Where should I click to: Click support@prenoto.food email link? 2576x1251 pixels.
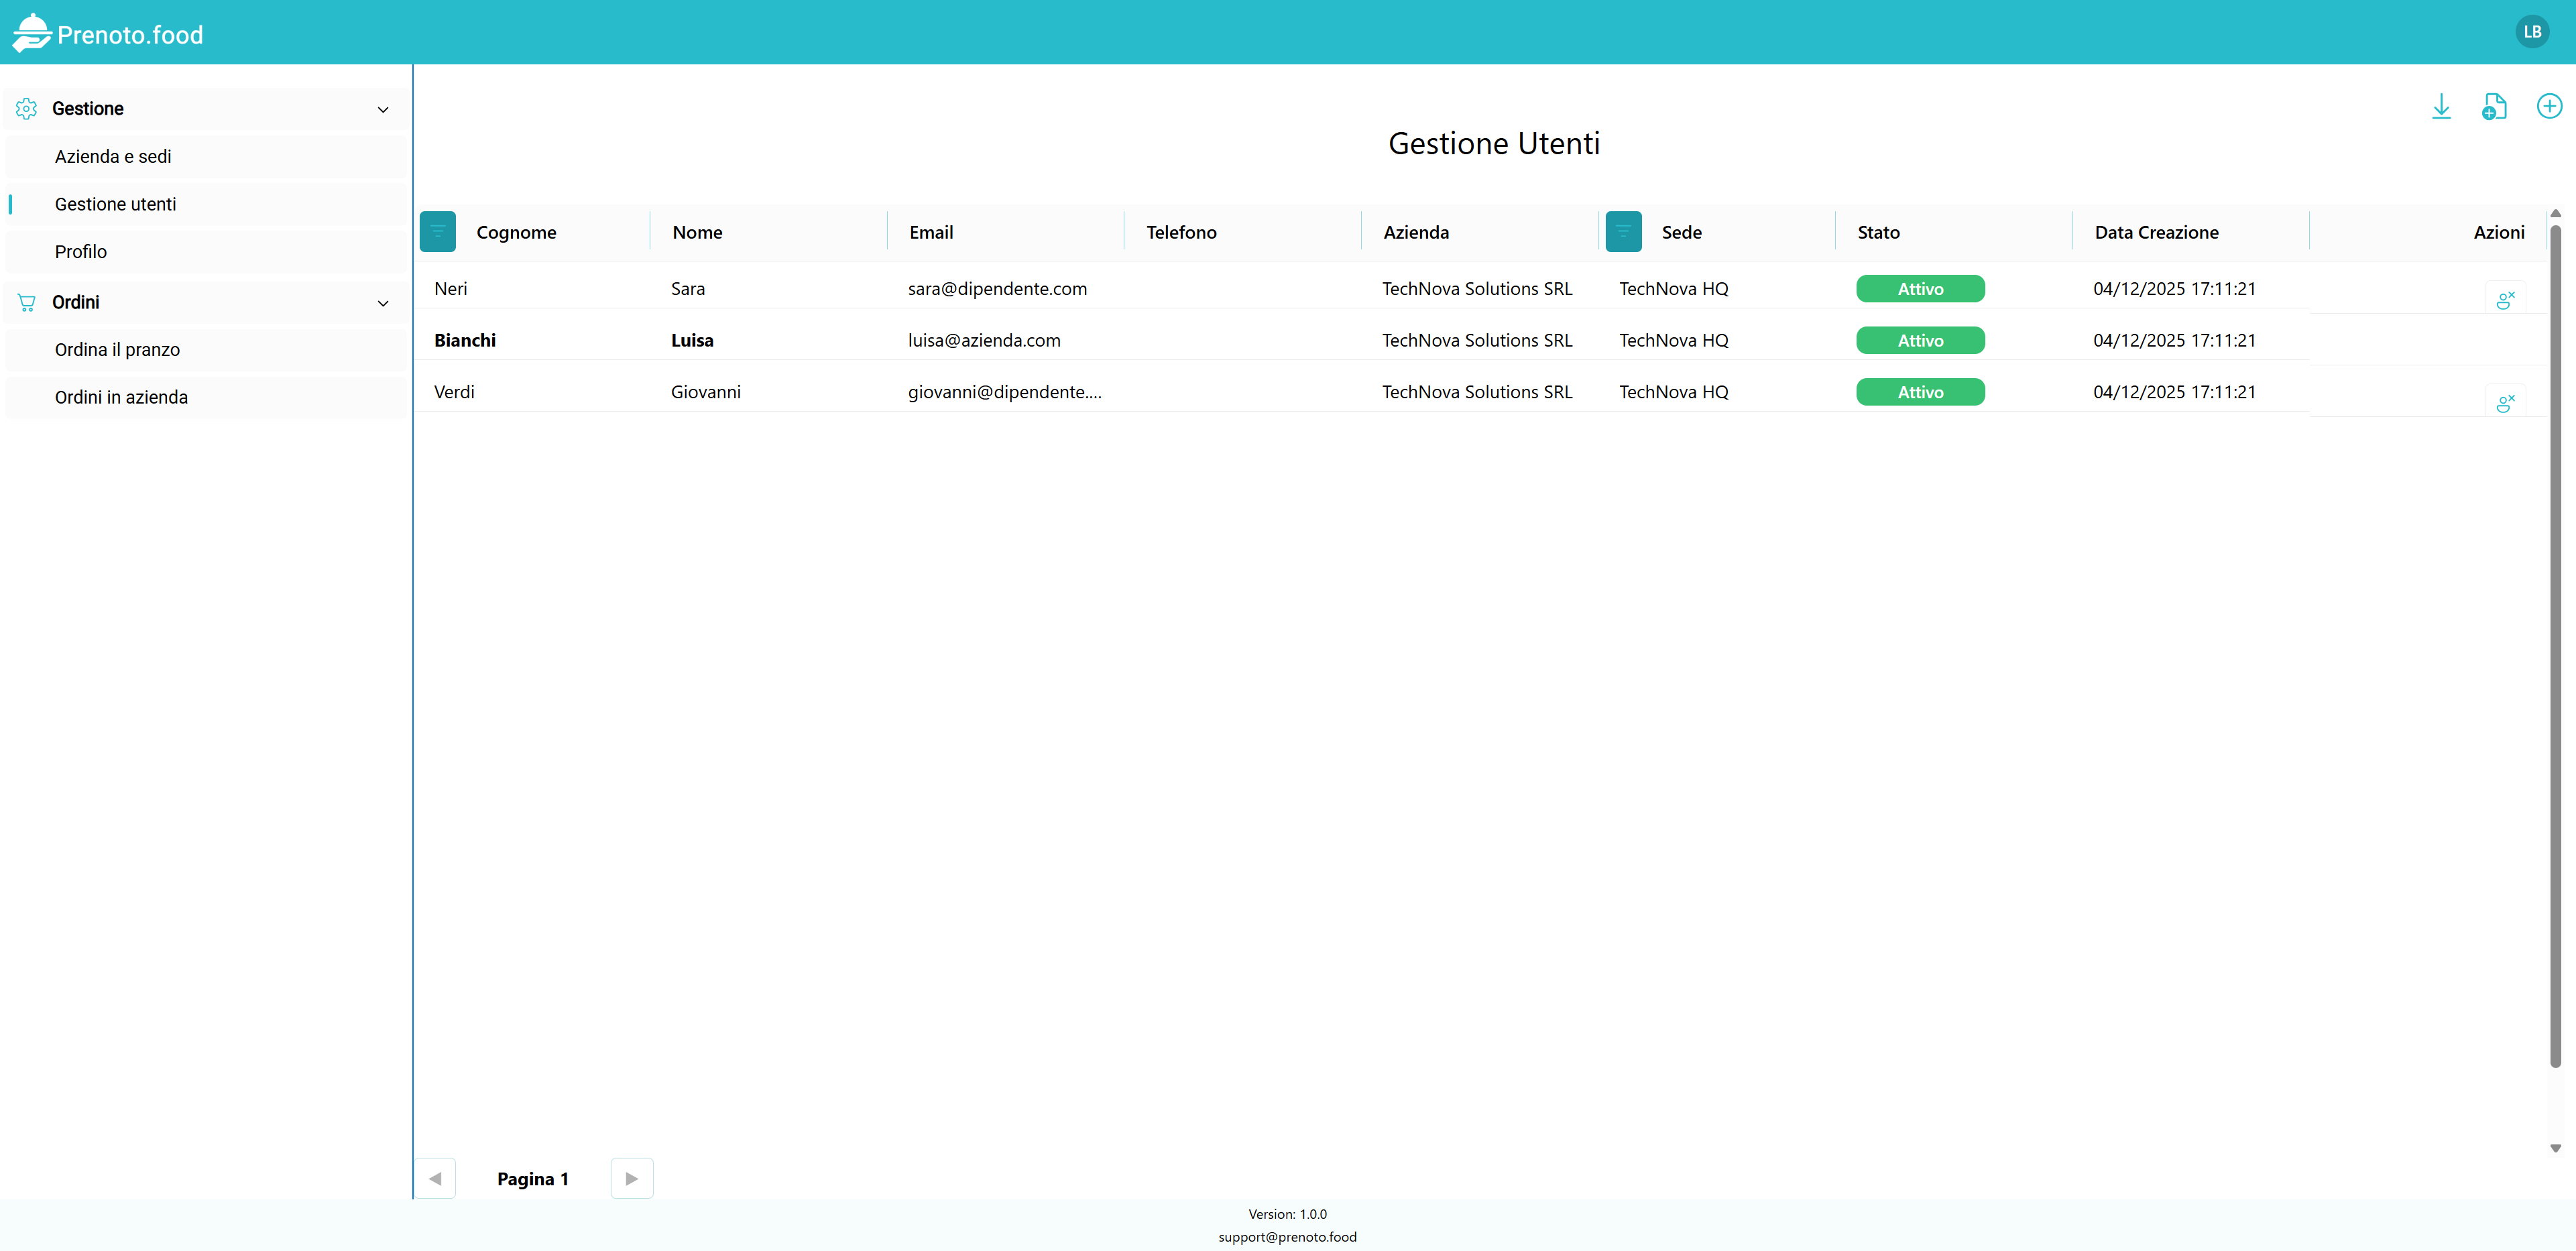tap(1287, 1237)
